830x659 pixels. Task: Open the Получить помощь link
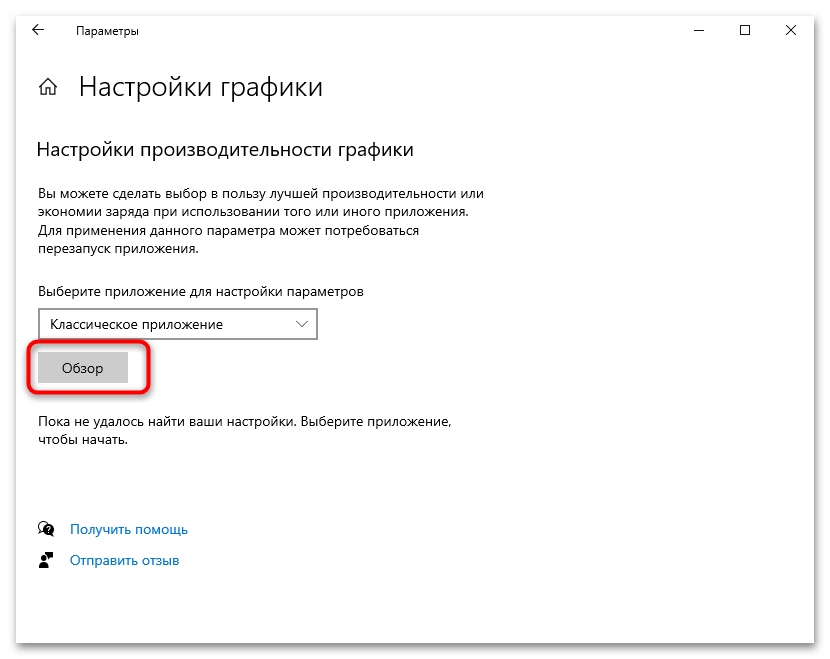128,528
